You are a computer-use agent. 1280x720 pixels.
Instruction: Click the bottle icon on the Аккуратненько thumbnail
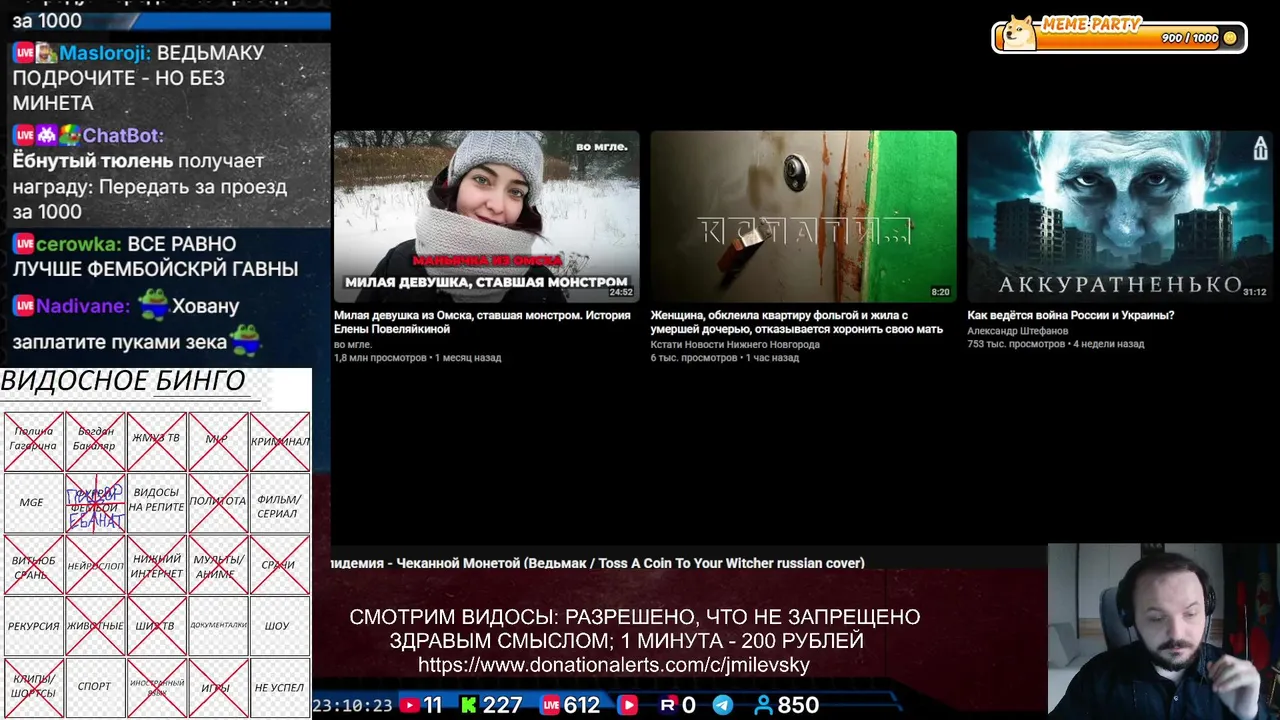point(1260,148)
